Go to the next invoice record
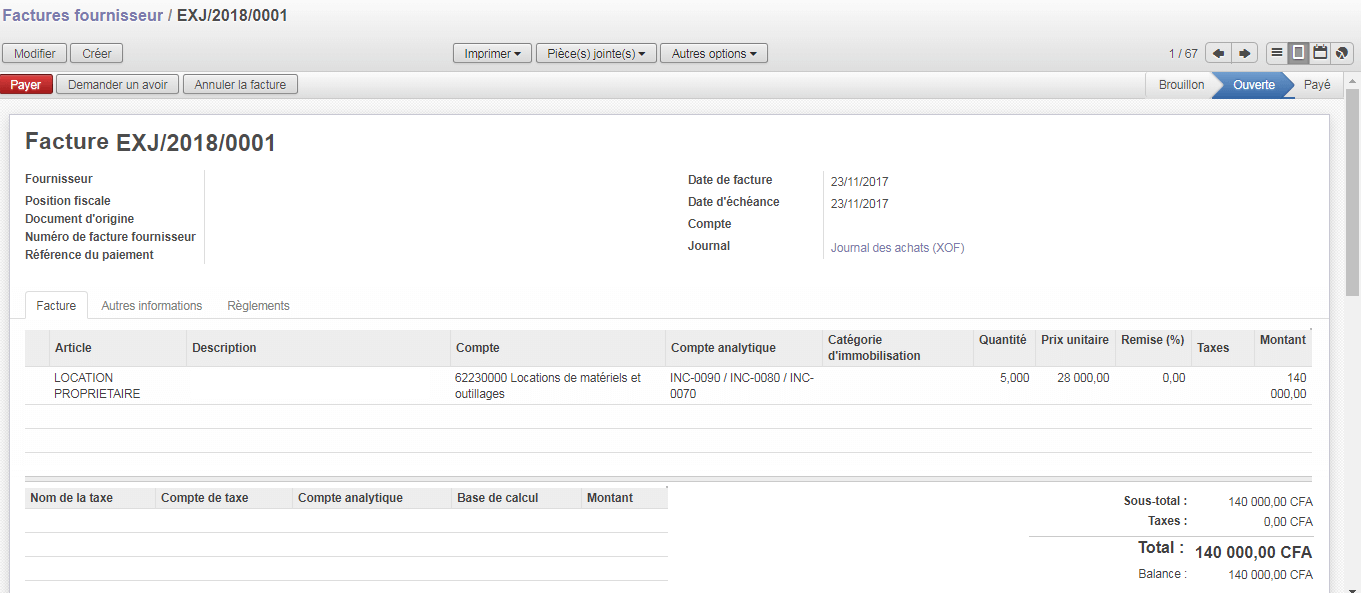Viewport: 1361px width, 593px height. point(1244,53)
